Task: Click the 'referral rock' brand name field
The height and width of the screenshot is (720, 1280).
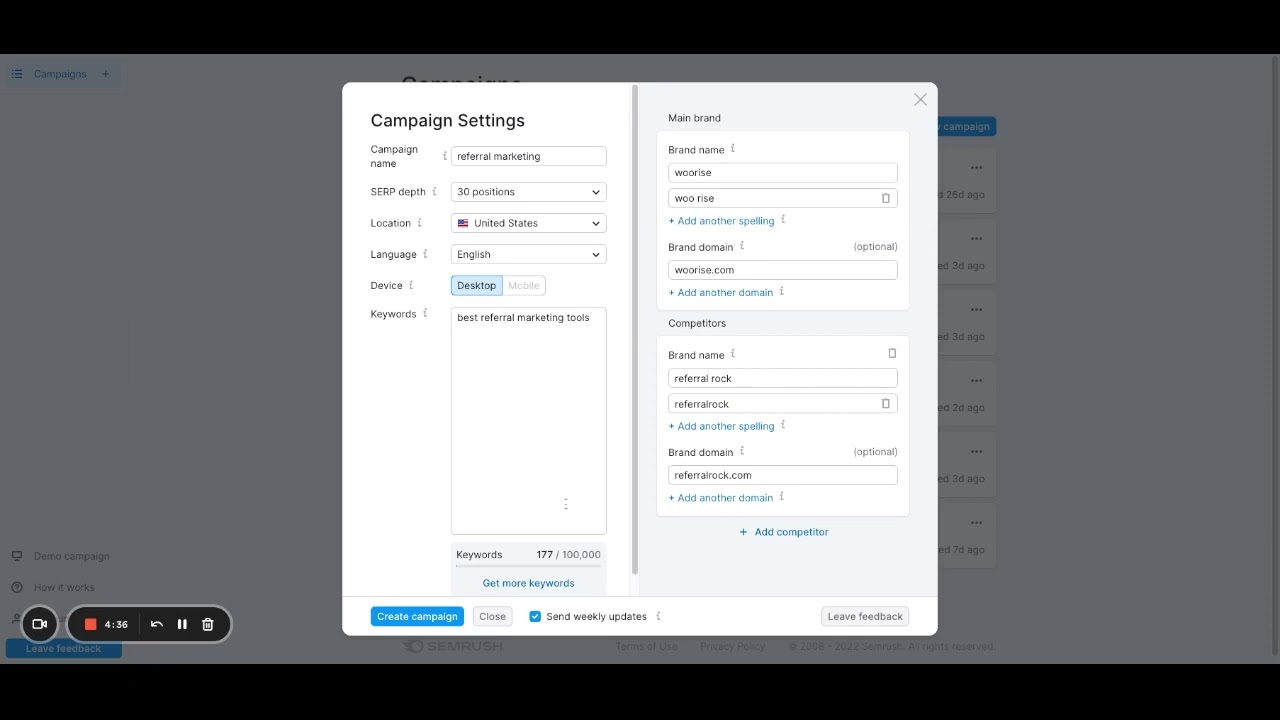Action: coord(782,378)
